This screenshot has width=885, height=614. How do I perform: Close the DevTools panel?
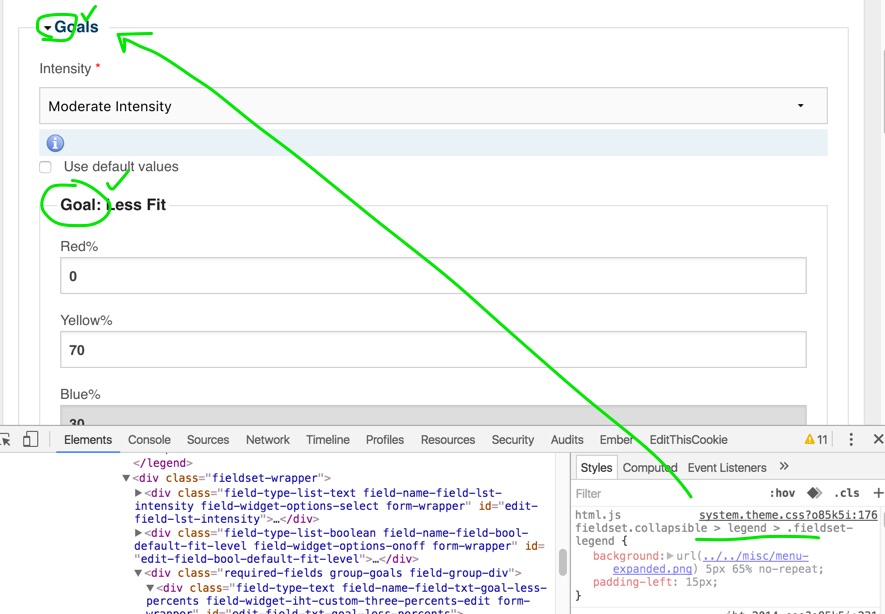878,440
